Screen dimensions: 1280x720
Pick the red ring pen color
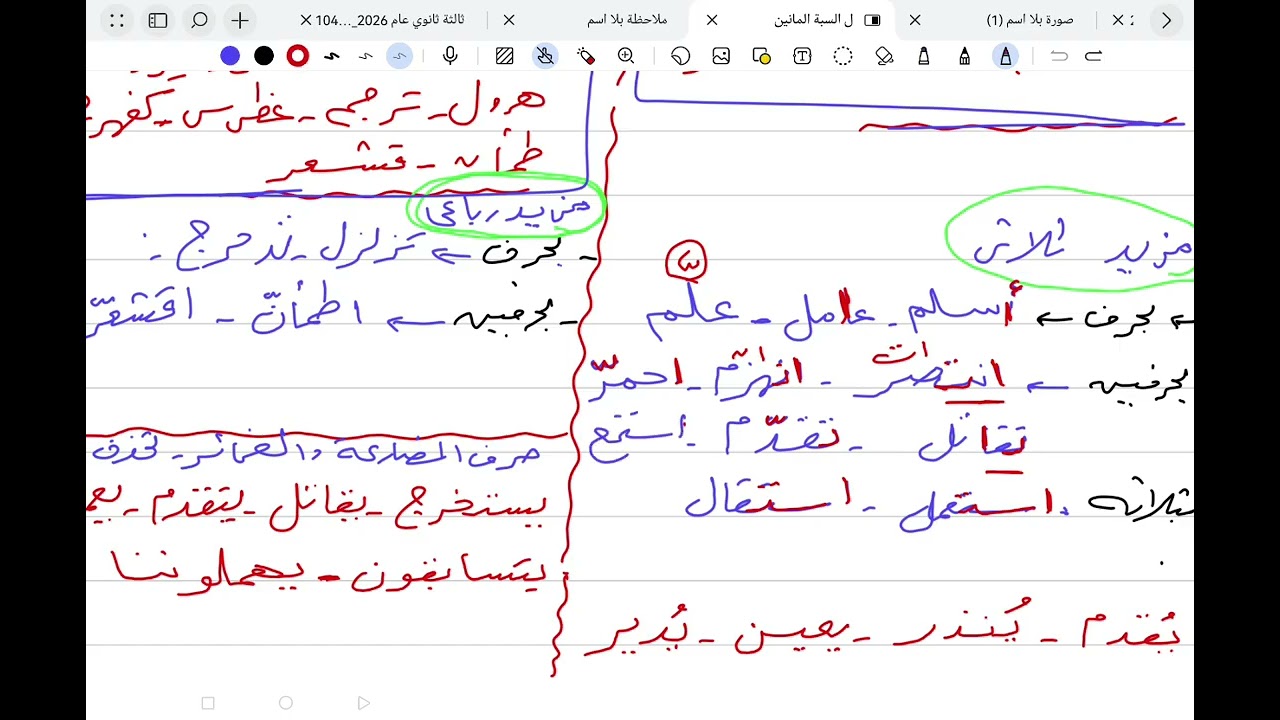pos(298,56)
